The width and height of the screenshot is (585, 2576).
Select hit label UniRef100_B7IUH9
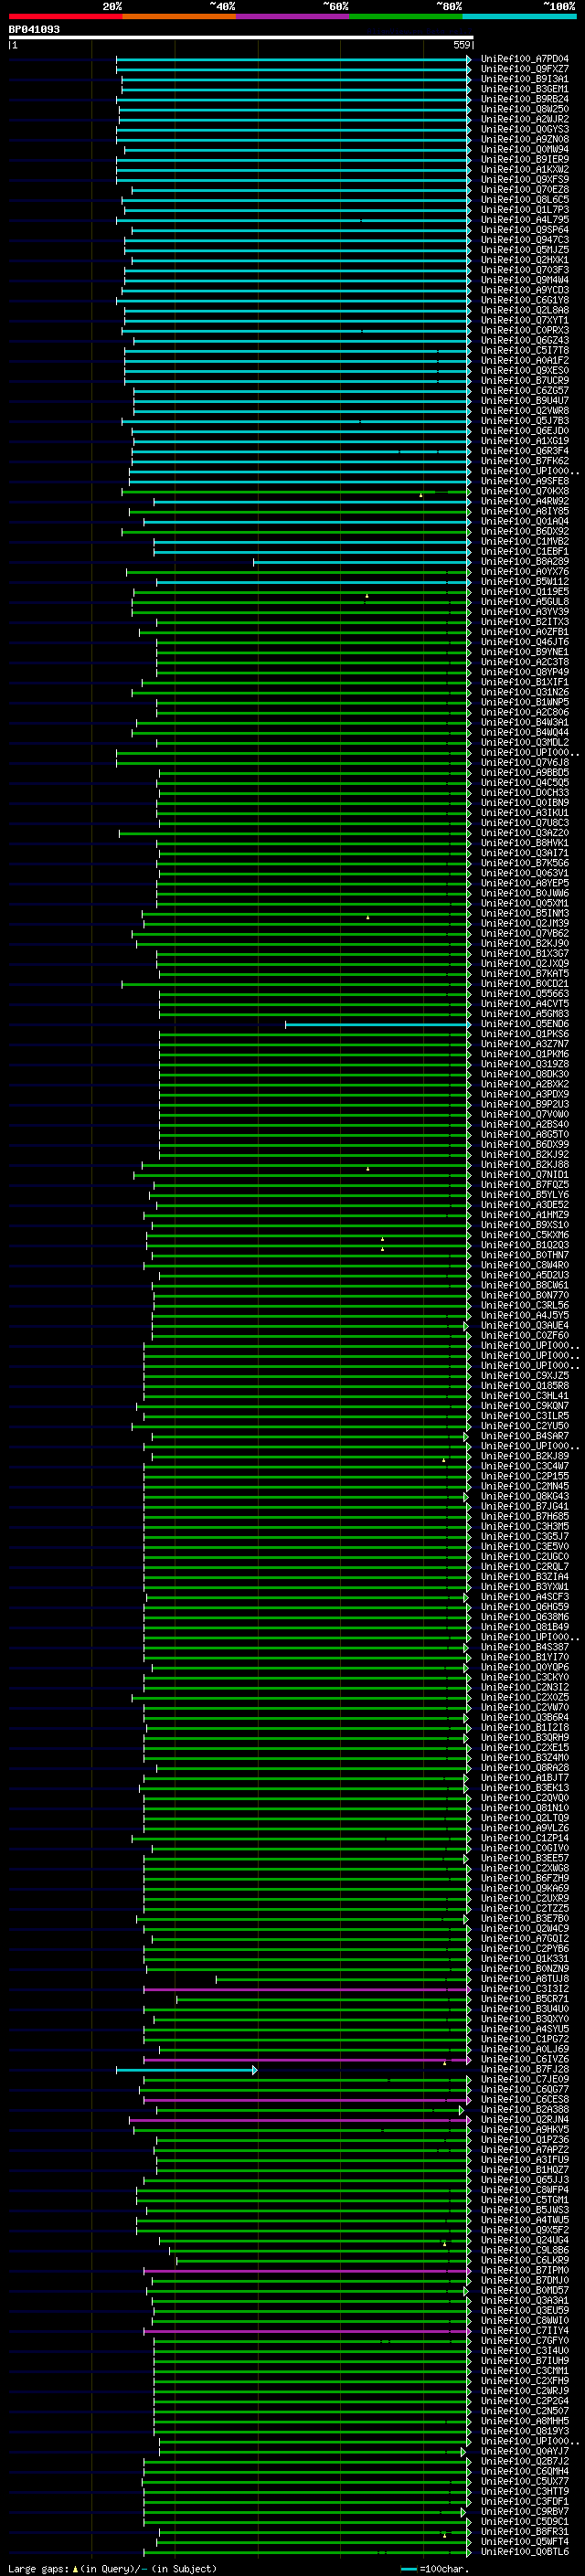click(x=524, y=2360)
